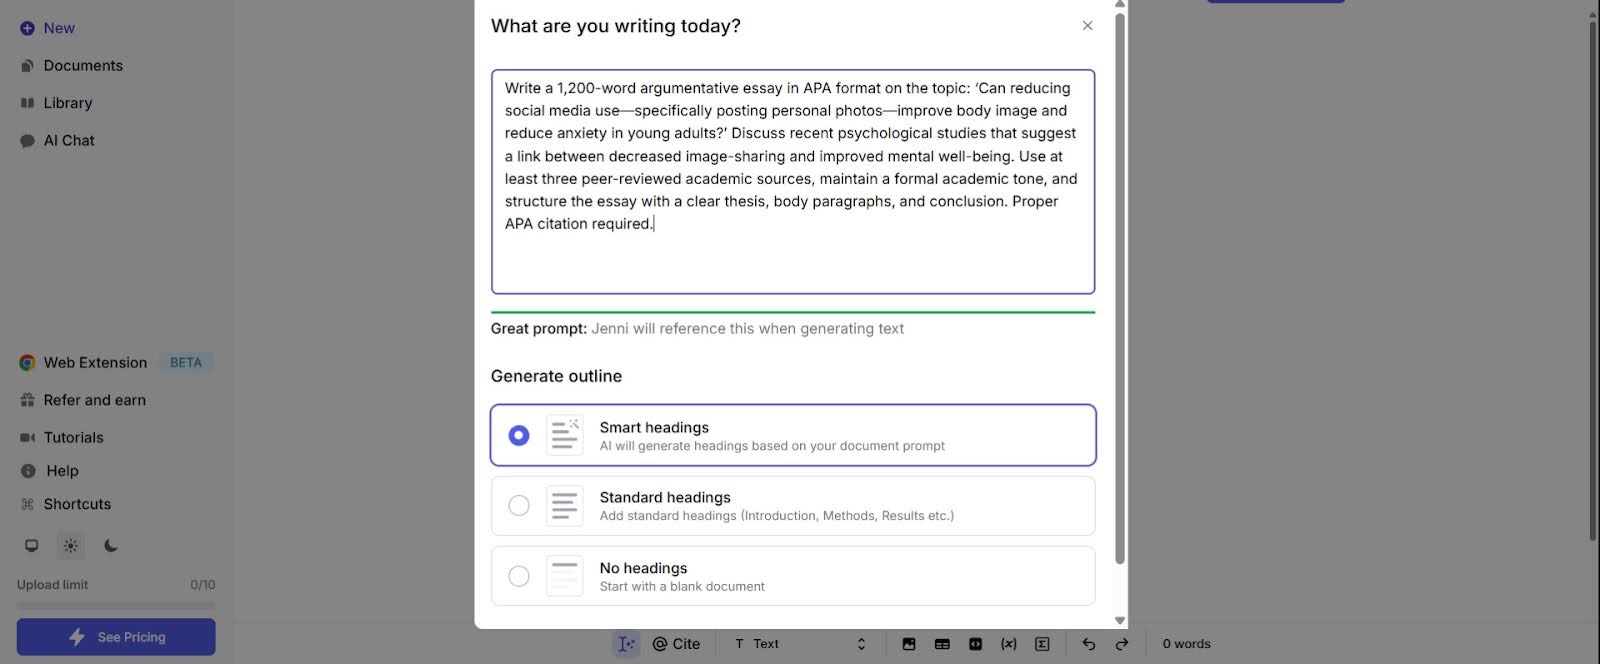Click the Upload limit progress bar
Image resolution: width=1600 pixels, height=664 pixels.
[116, 605]
